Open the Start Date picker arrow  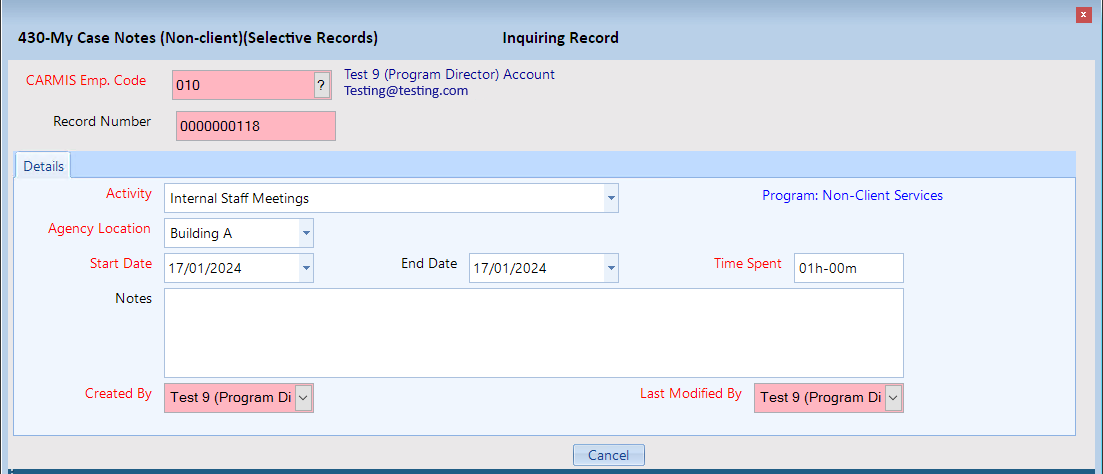[305, 269]
